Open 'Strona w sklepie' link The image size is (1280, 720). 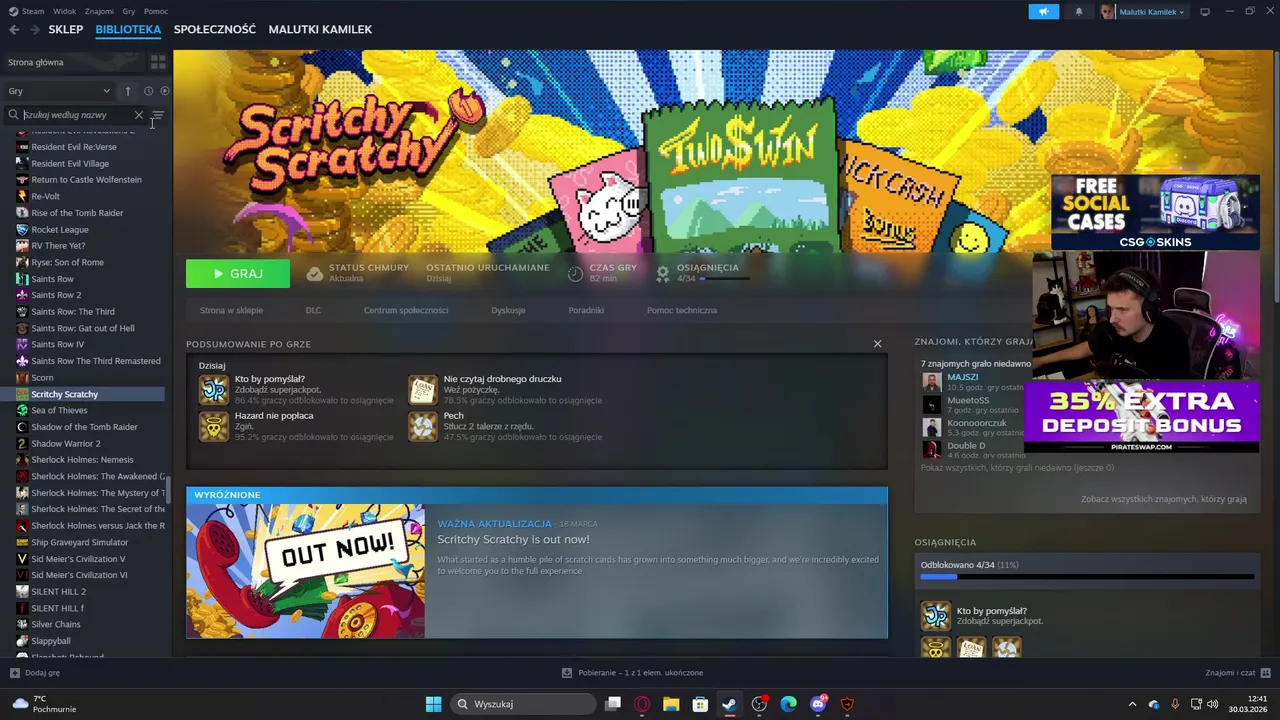click(231, 310)
